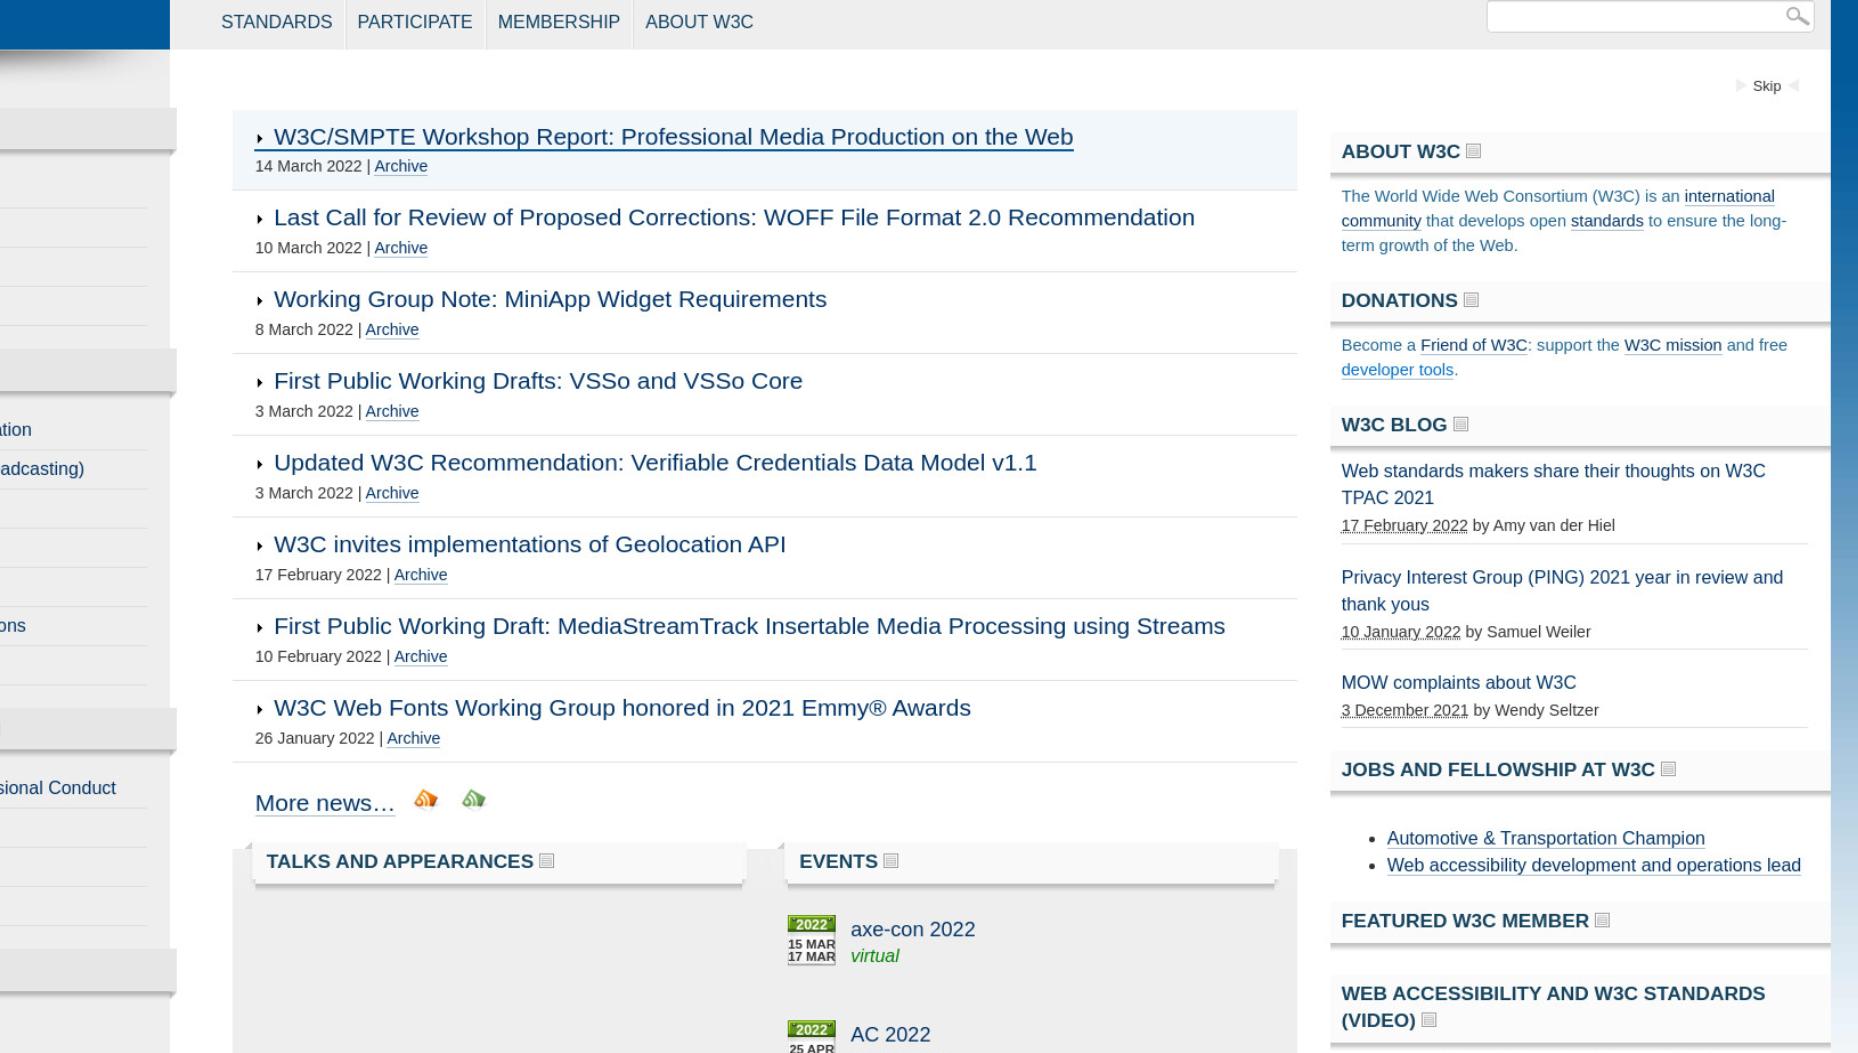The height and width of the screenshot is (1053, 1858).
Task: Click the Skip link
Action: (x=1766, y=86)
